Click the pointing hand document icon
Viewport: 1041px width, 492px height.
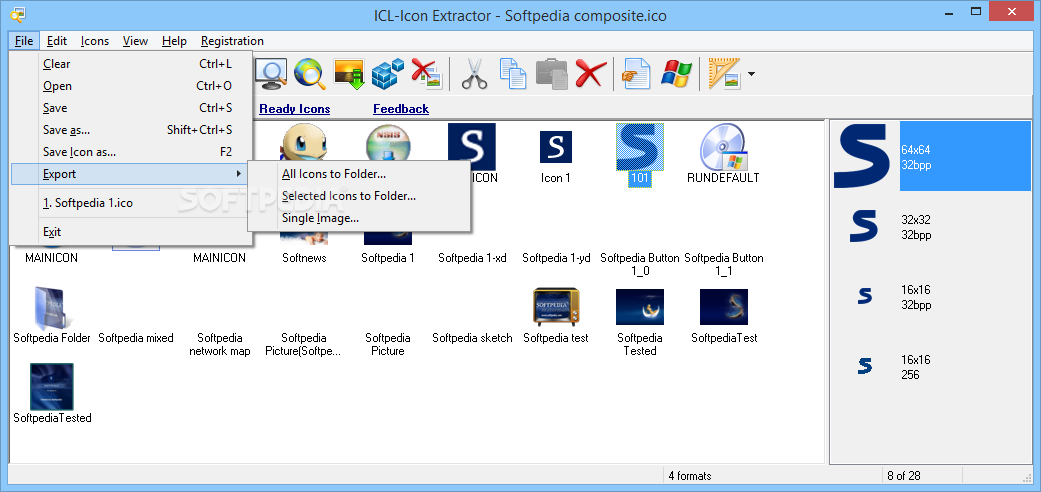click(x=636, y=73)
